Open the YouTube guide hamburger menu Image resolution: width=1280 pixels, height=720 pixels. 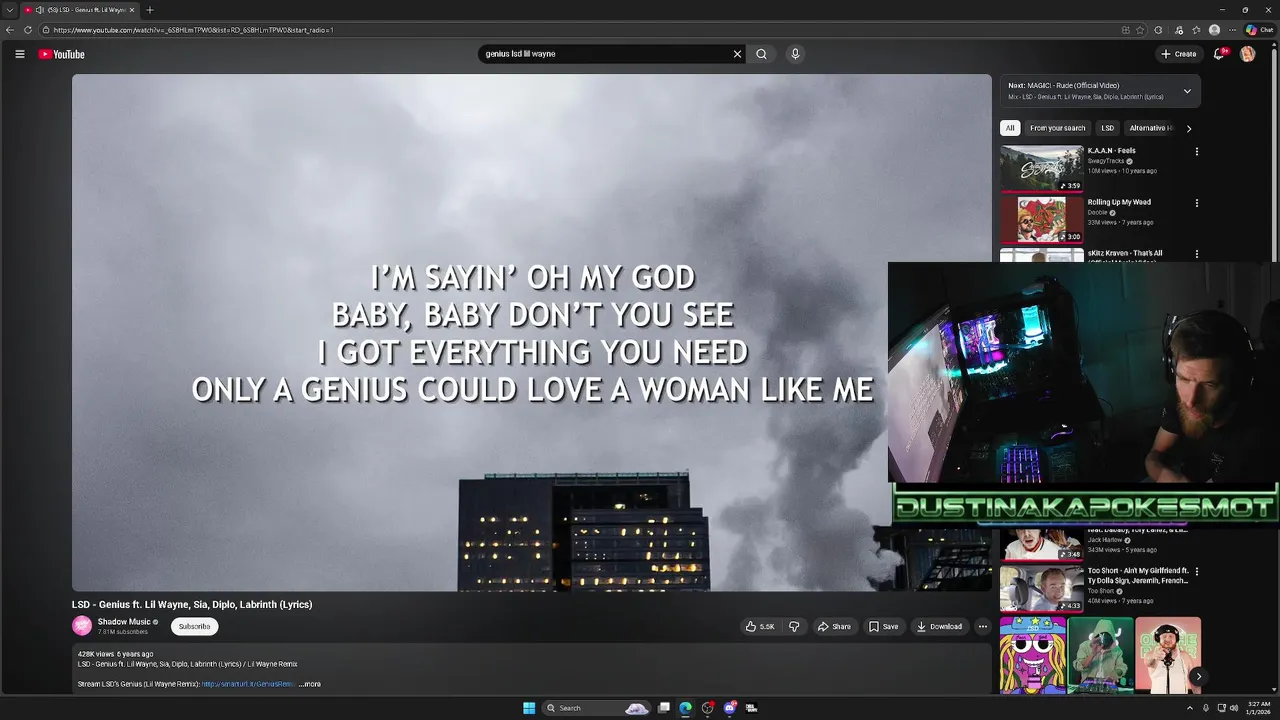coord(20,54)
